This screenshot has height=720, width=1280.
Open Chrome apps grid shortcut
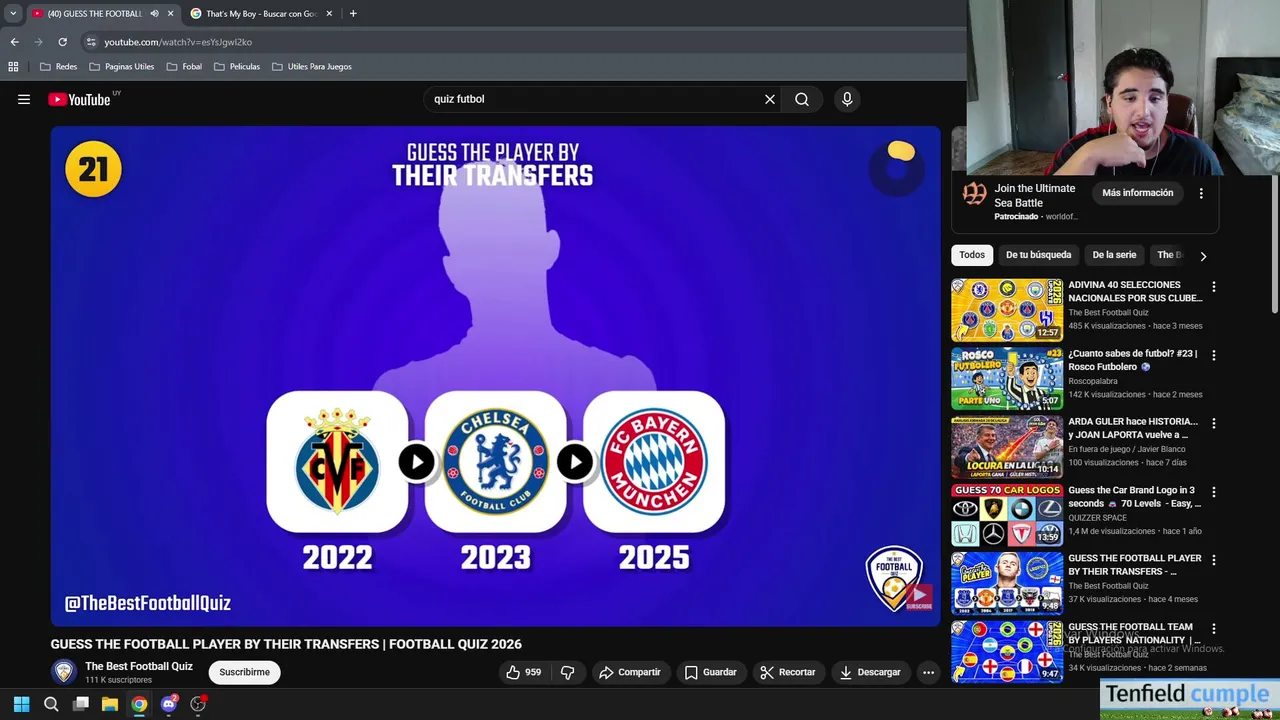coord(13,67)
